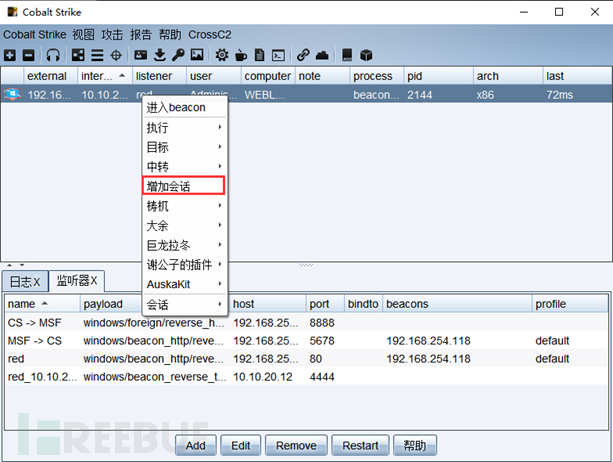
Task: Open the 攻击 menu
Action: 112,34
